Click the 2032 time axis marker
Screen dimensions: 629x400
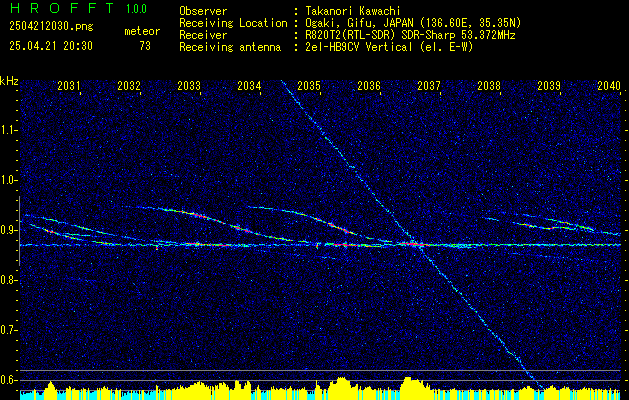tap(129, 85)
